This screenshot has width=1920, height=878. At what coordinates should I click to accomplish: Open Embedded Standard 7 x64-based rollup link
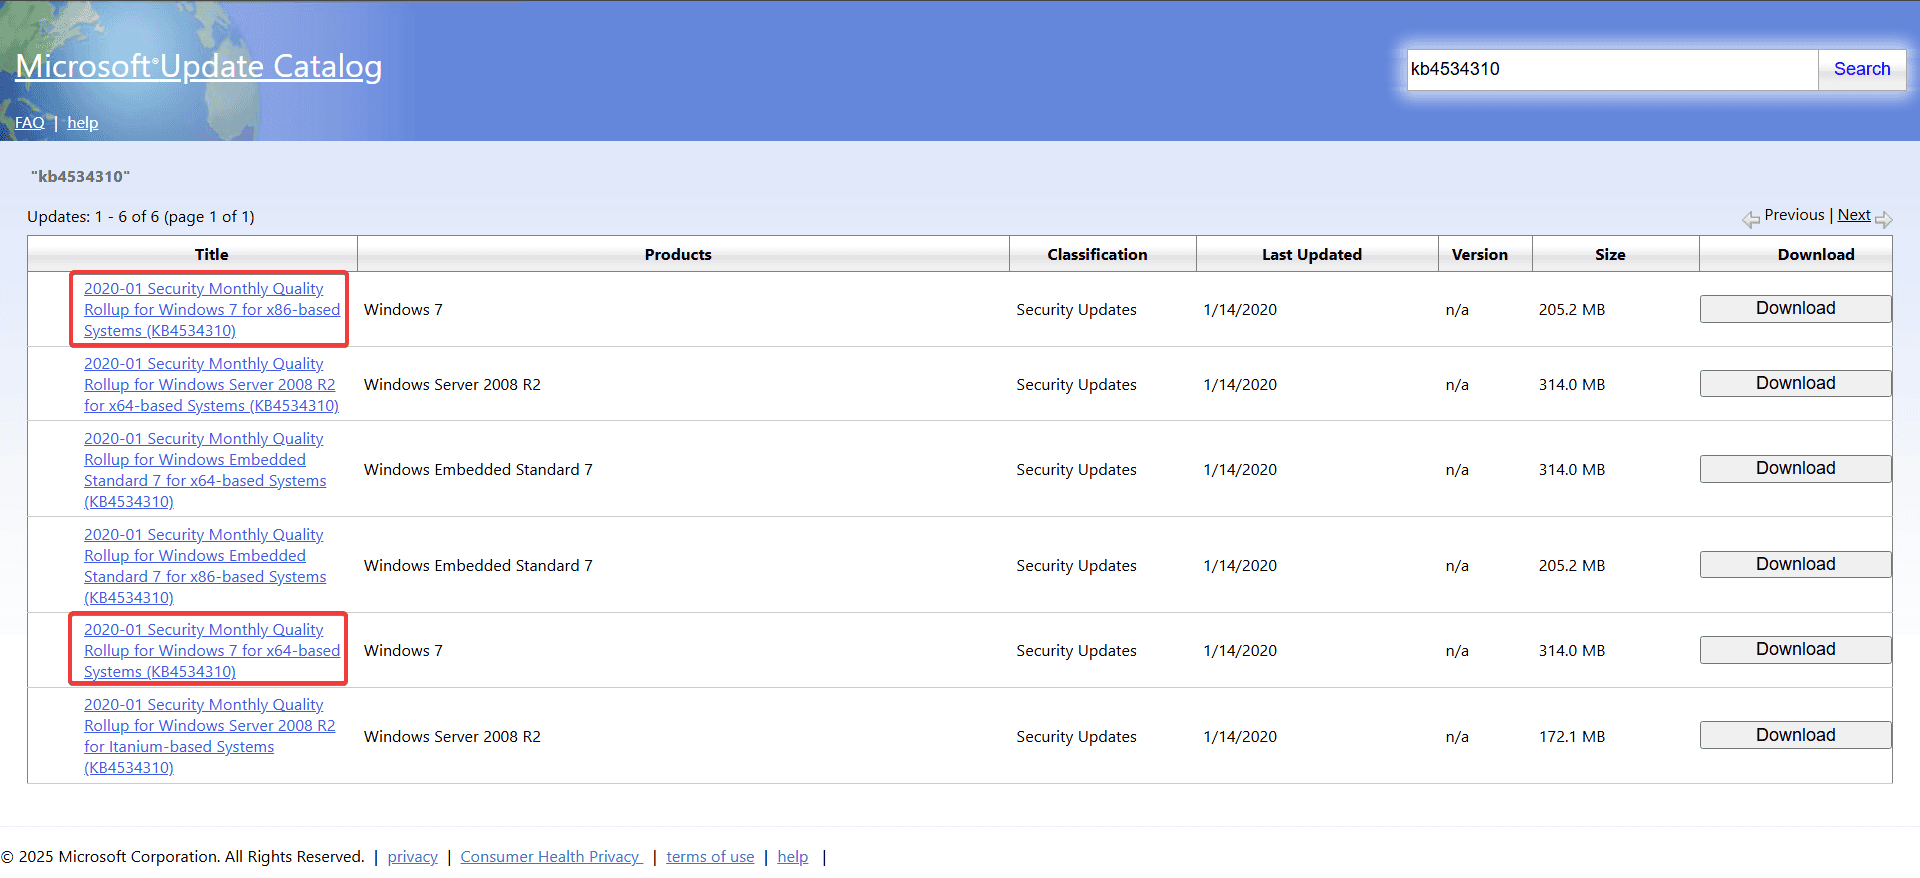point(205,470)
